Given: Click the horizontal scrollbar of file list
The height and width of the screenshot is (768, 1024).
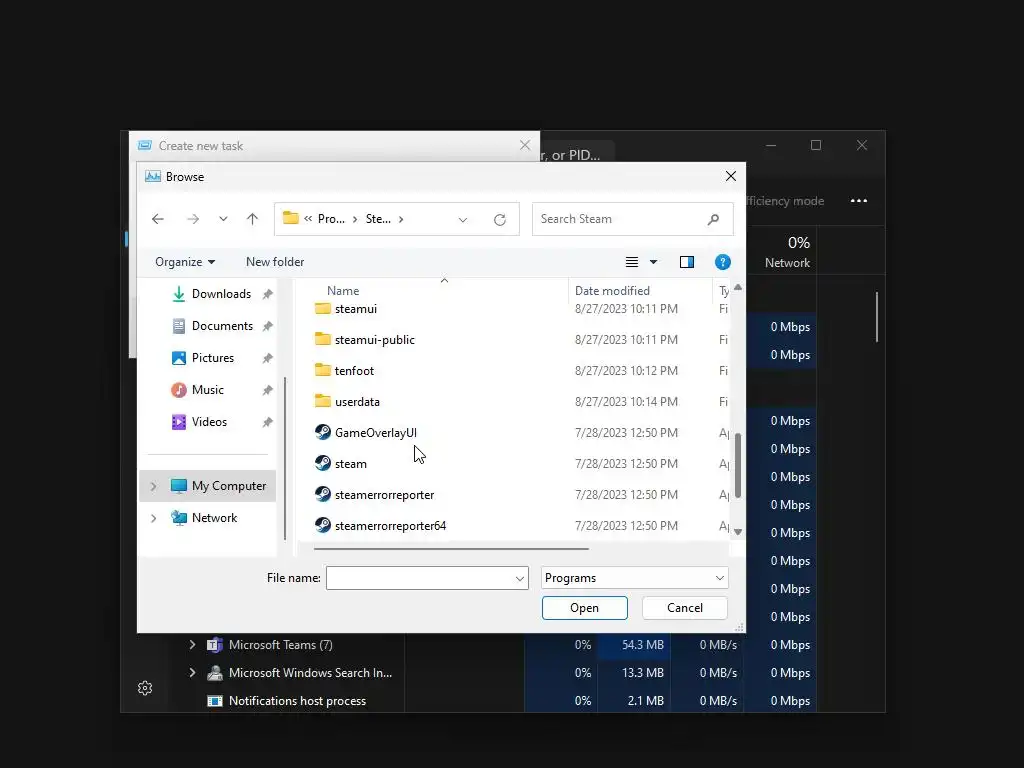Looking at the screenshot, I should pos(451,549).
